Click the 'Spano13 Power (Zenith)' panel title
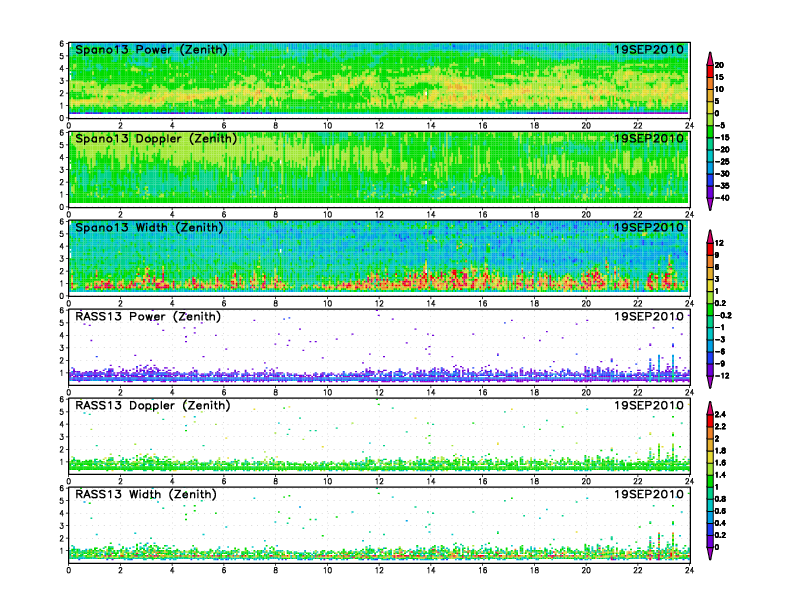 pyautogui.click(x=151, y=50)
